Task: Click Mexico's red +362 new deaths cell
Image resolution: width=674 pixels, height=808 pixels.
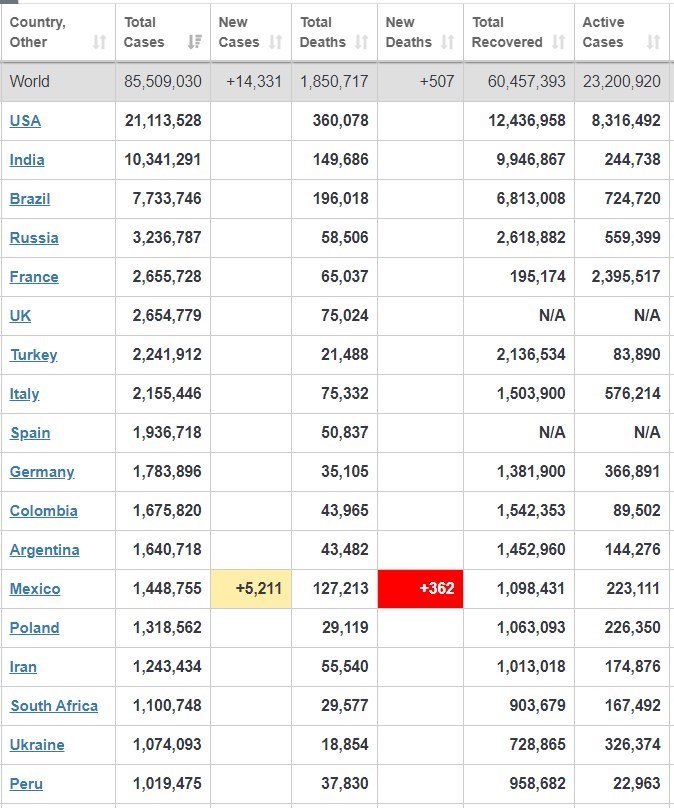Action: pos(420,588)
